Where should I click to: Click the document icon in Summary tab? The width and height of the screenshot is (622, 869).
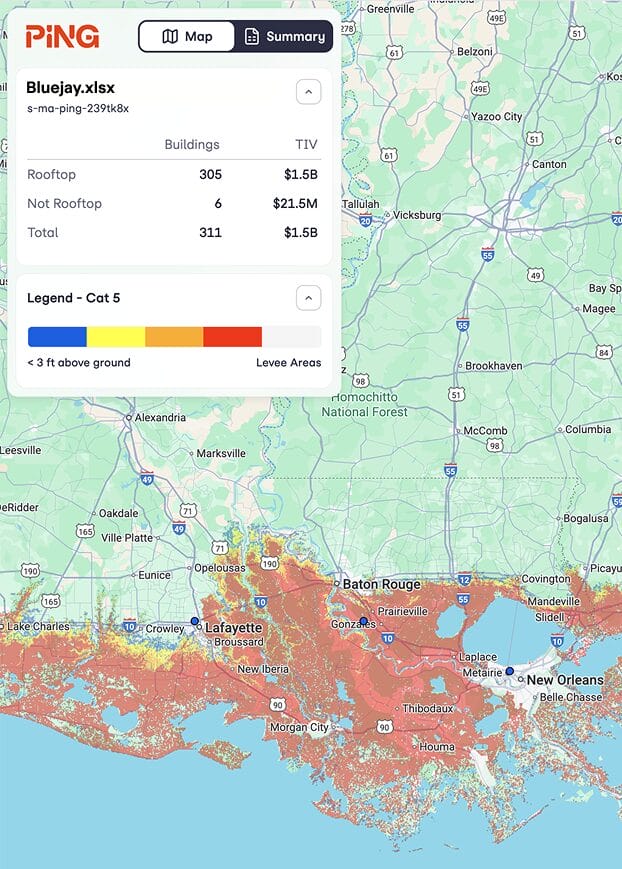(252, 36)
